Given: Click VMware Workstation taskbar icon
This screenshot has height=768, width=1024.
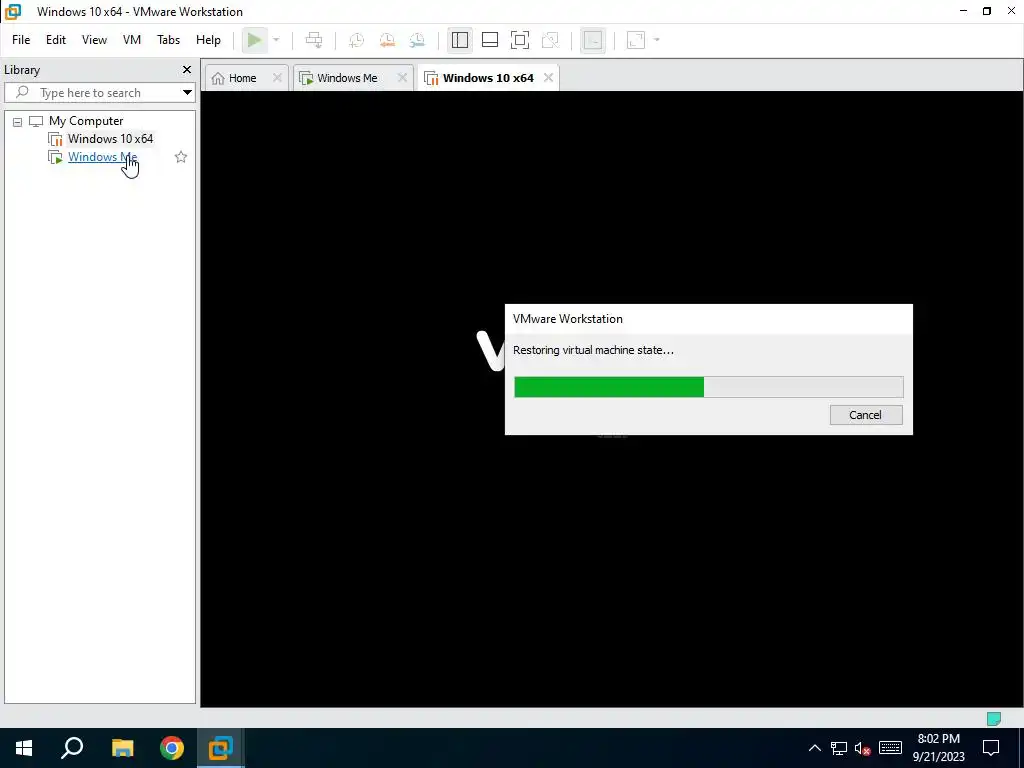Looking at the screenshot, I should (x=221, y=748).
